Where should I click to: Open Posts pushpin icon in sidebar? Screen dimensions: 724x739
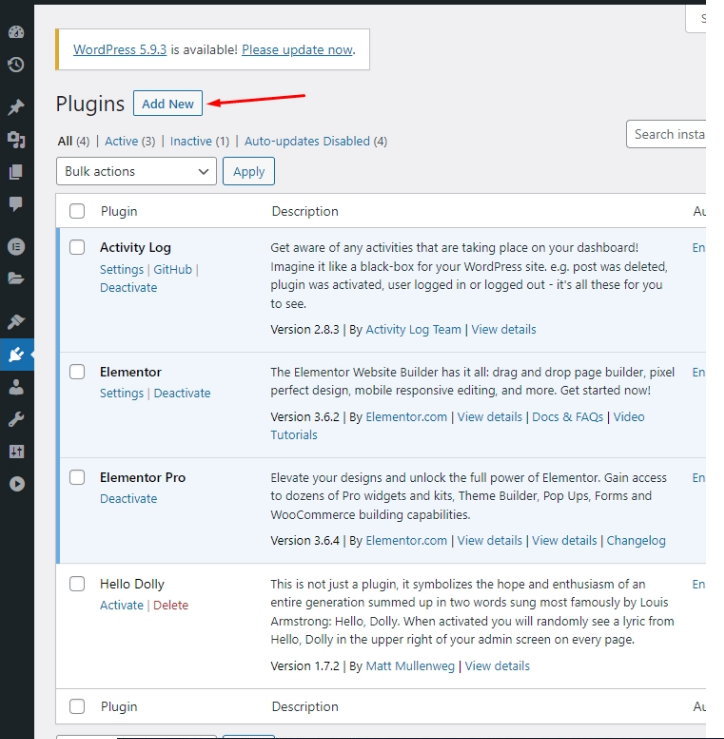click(x=16, y=107)
